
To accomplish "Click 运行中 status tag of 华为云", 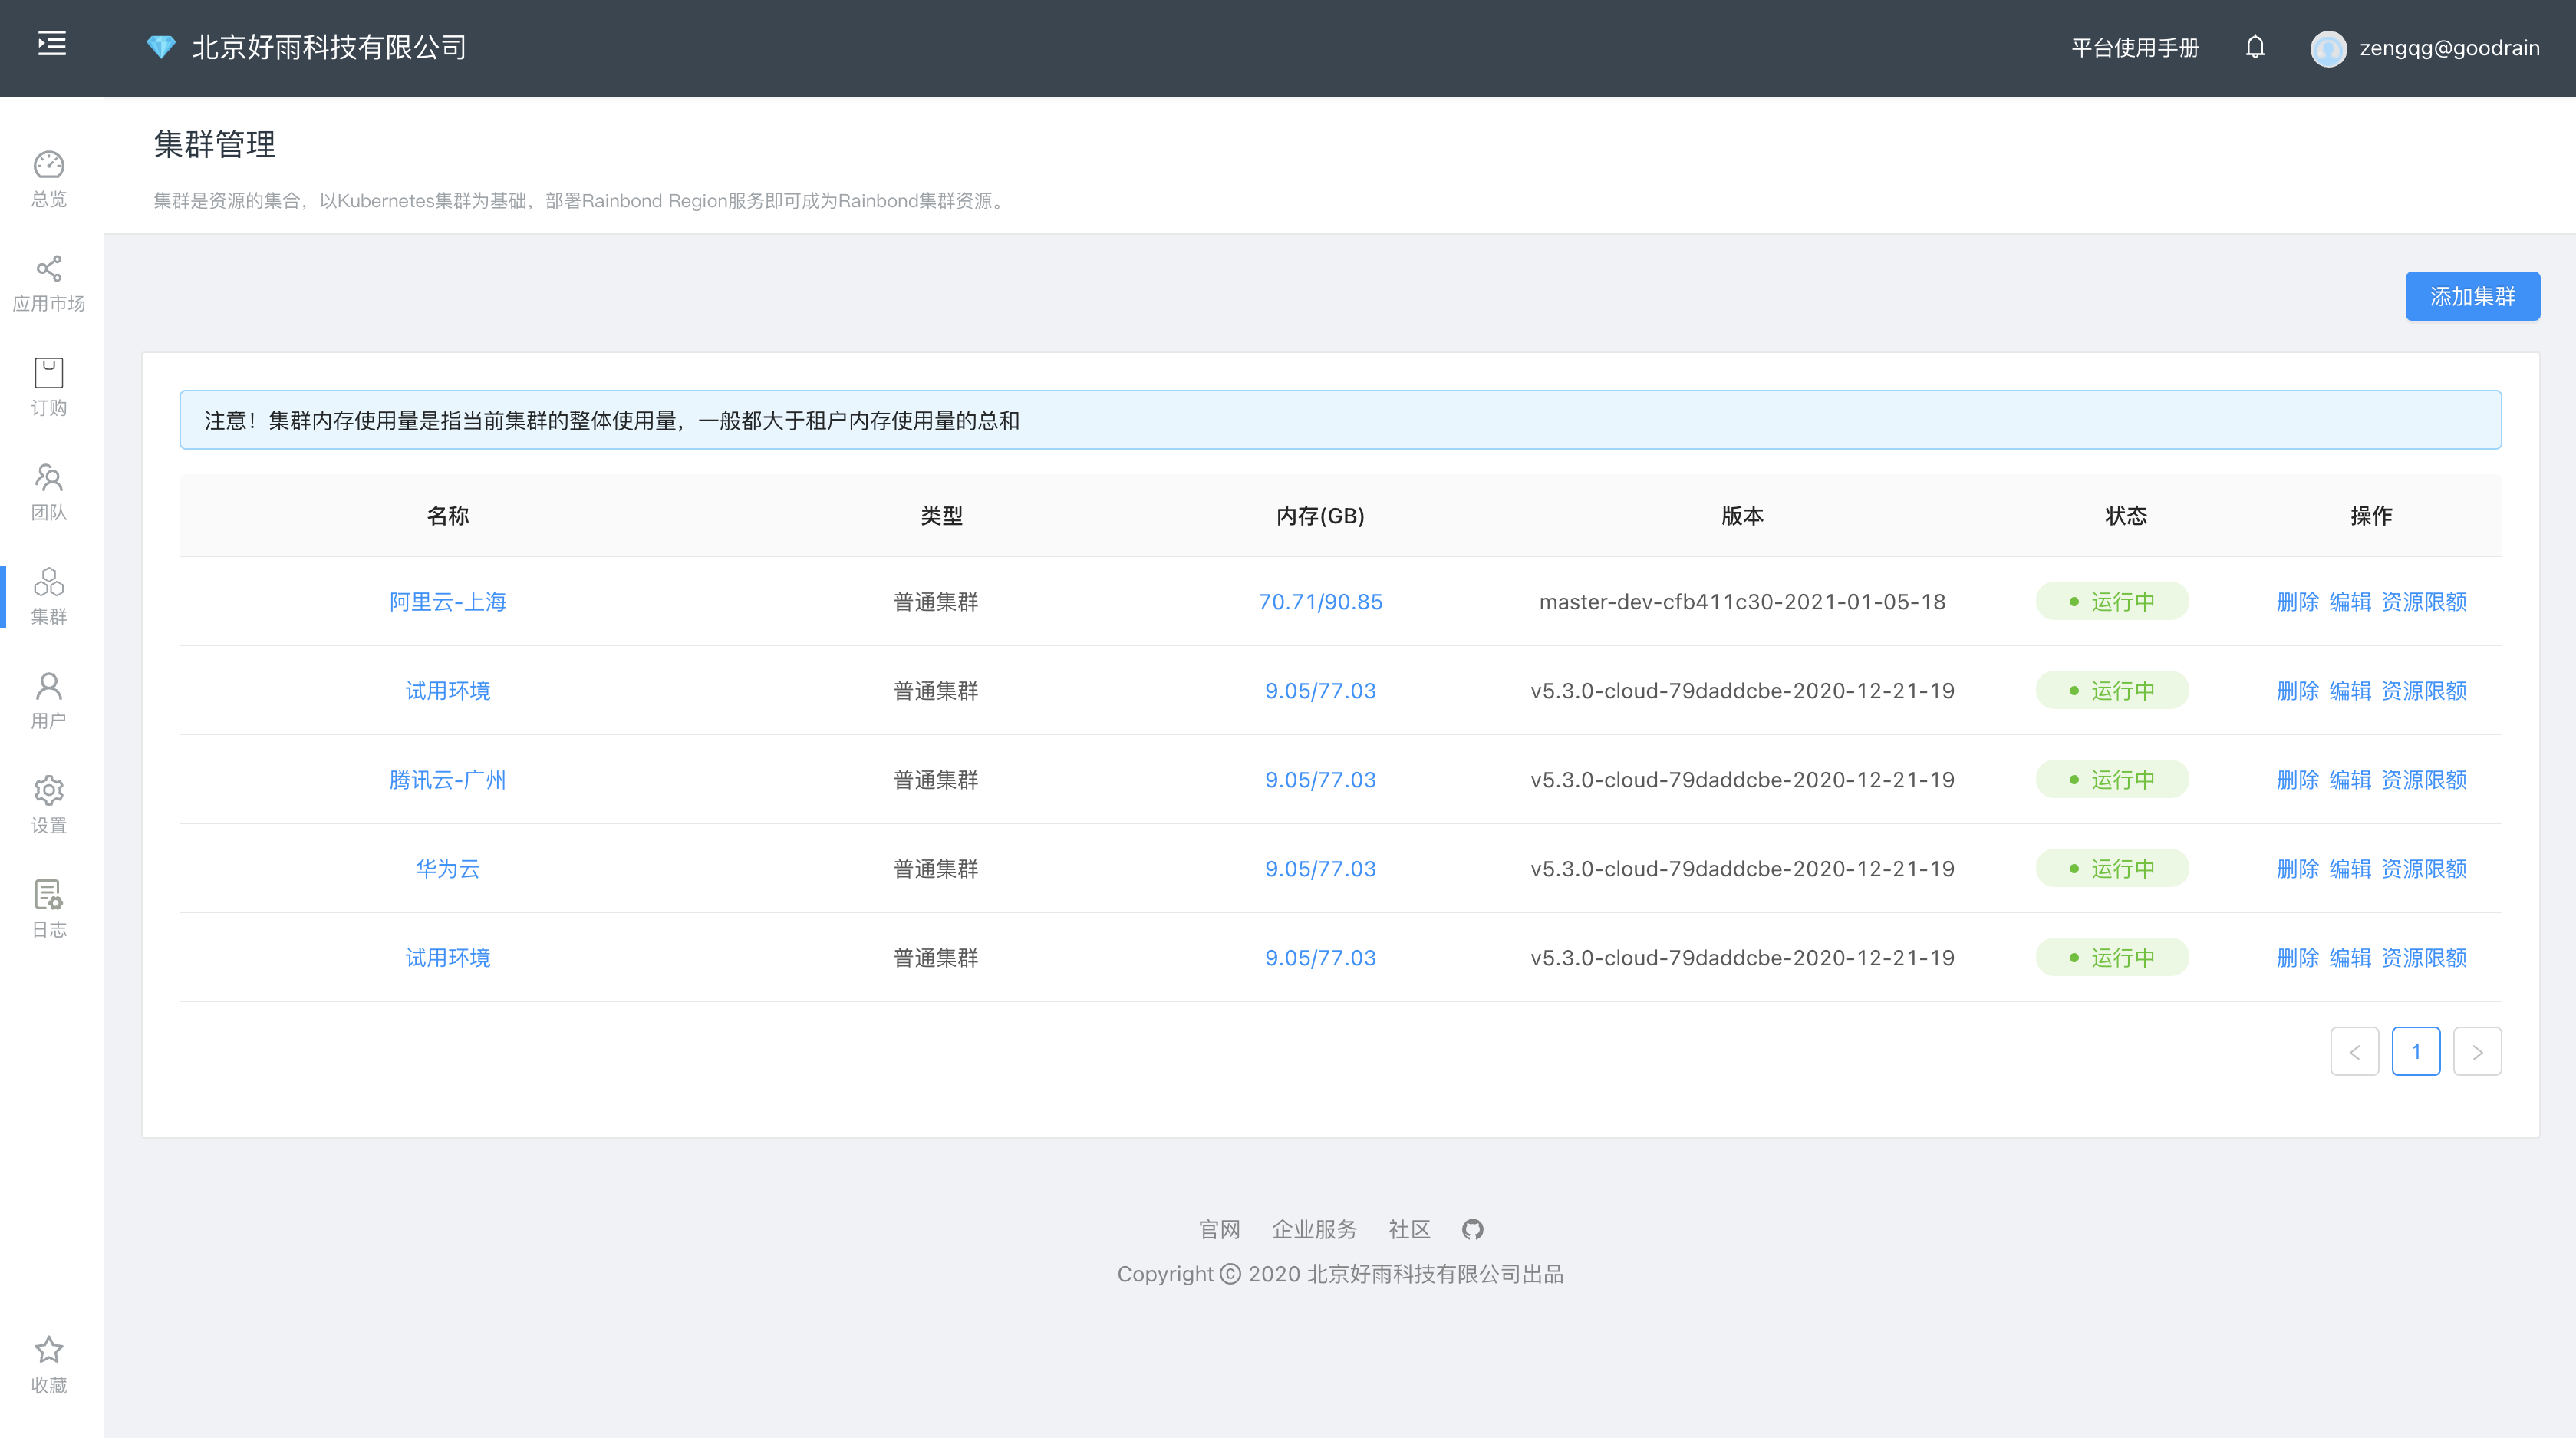I will tap(2112, 868).
